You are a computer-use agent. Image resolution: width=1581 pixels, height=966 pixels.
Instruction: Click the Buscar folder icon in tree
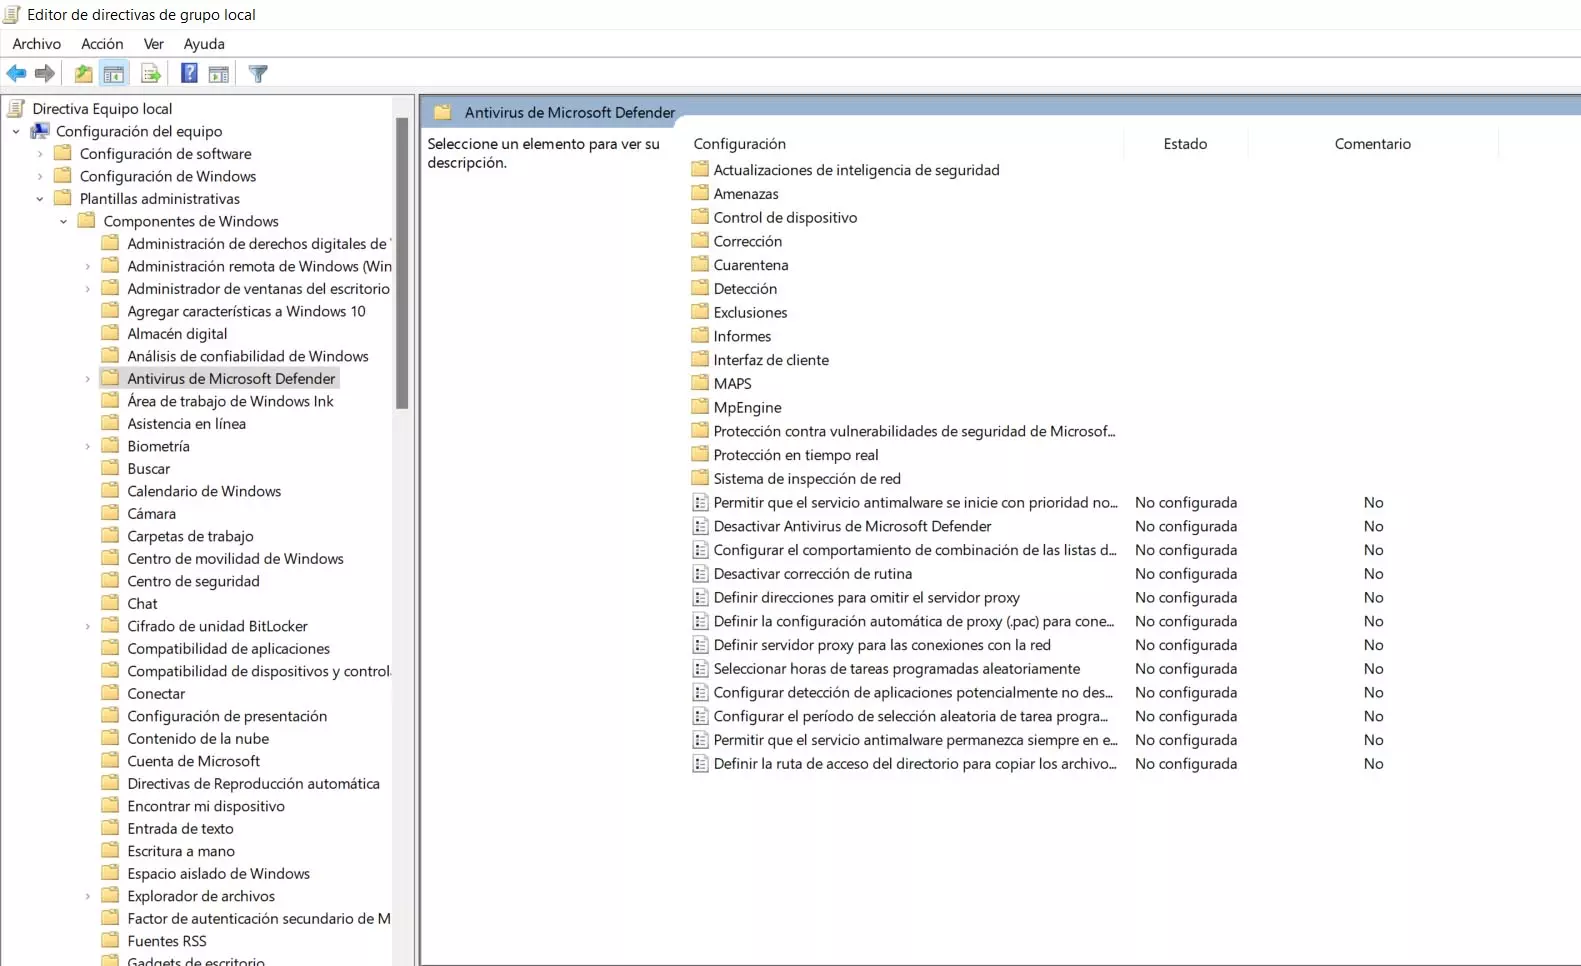pyautogui.click(x=110, y=468)
